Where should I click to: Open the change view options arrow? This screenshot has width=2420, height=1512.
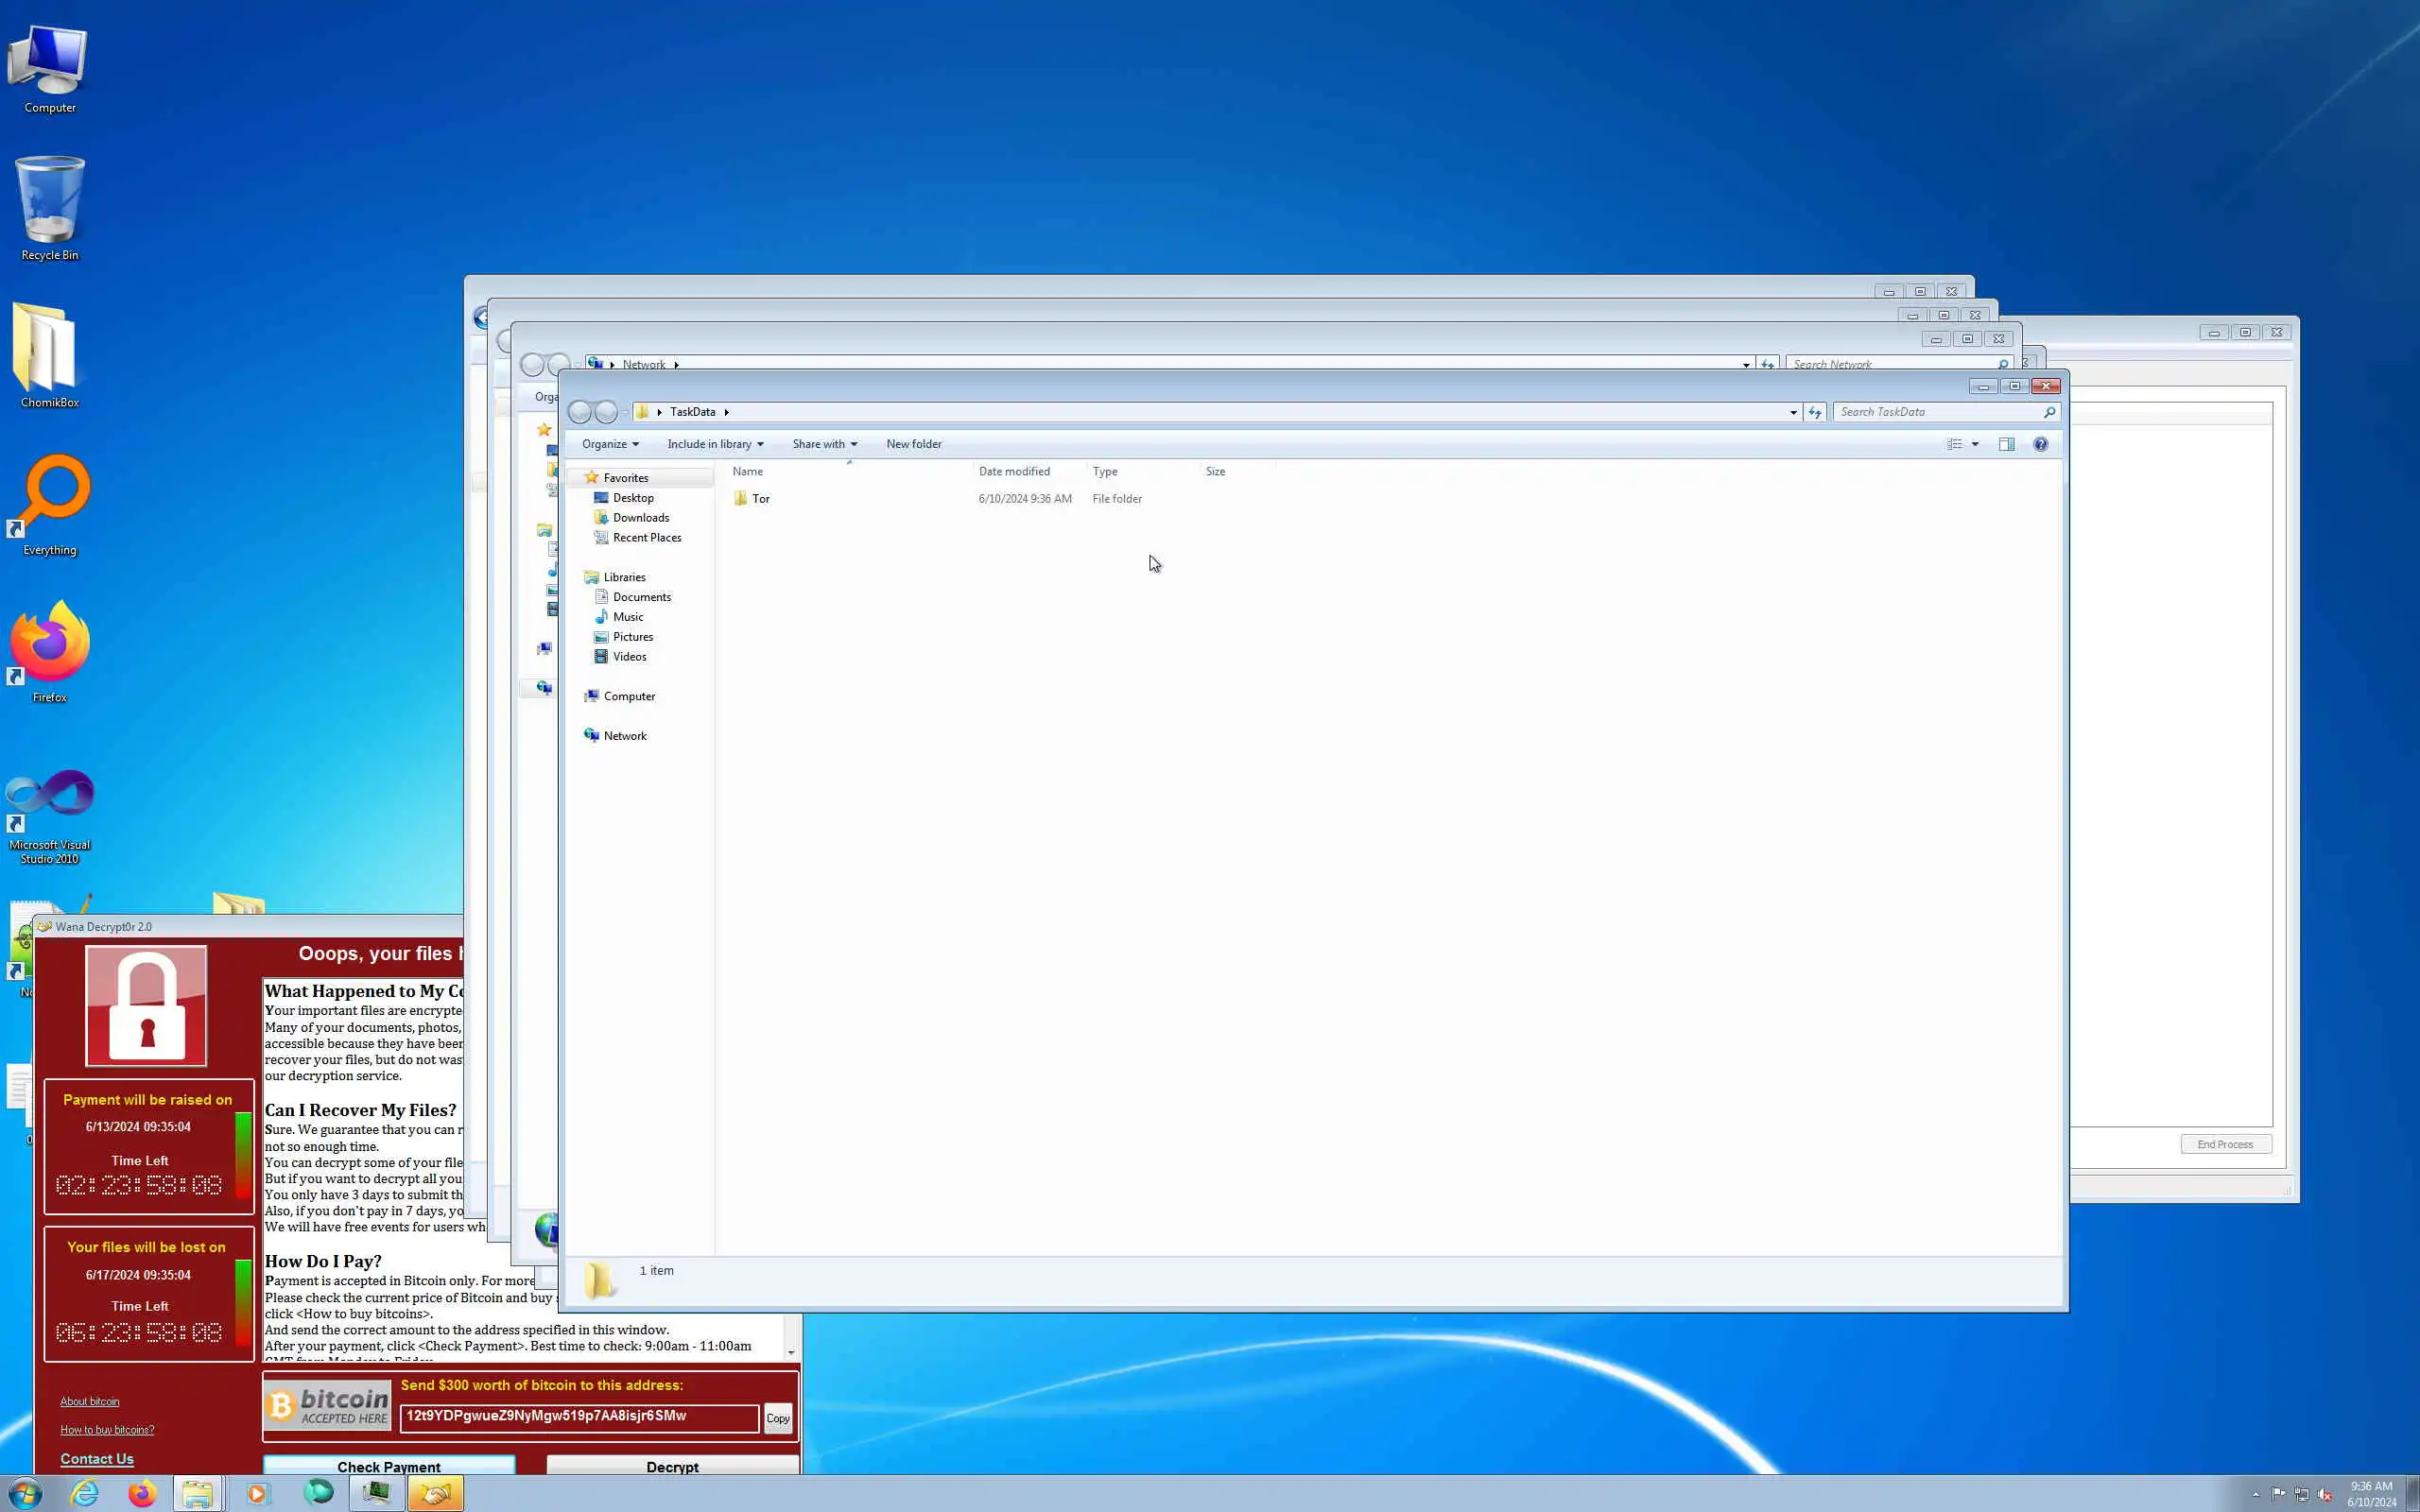1975,444
